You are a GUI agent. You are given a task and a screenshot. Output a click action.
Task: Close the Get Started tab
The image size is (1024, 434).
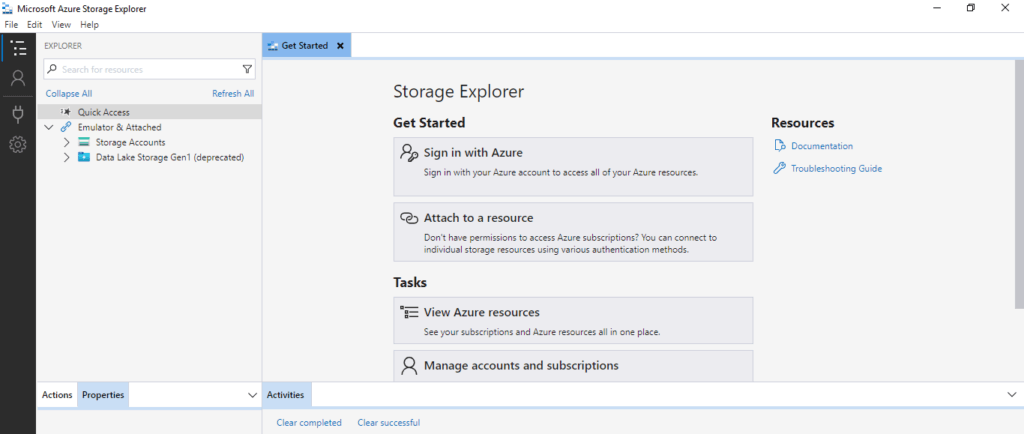[x=340, y=46]
